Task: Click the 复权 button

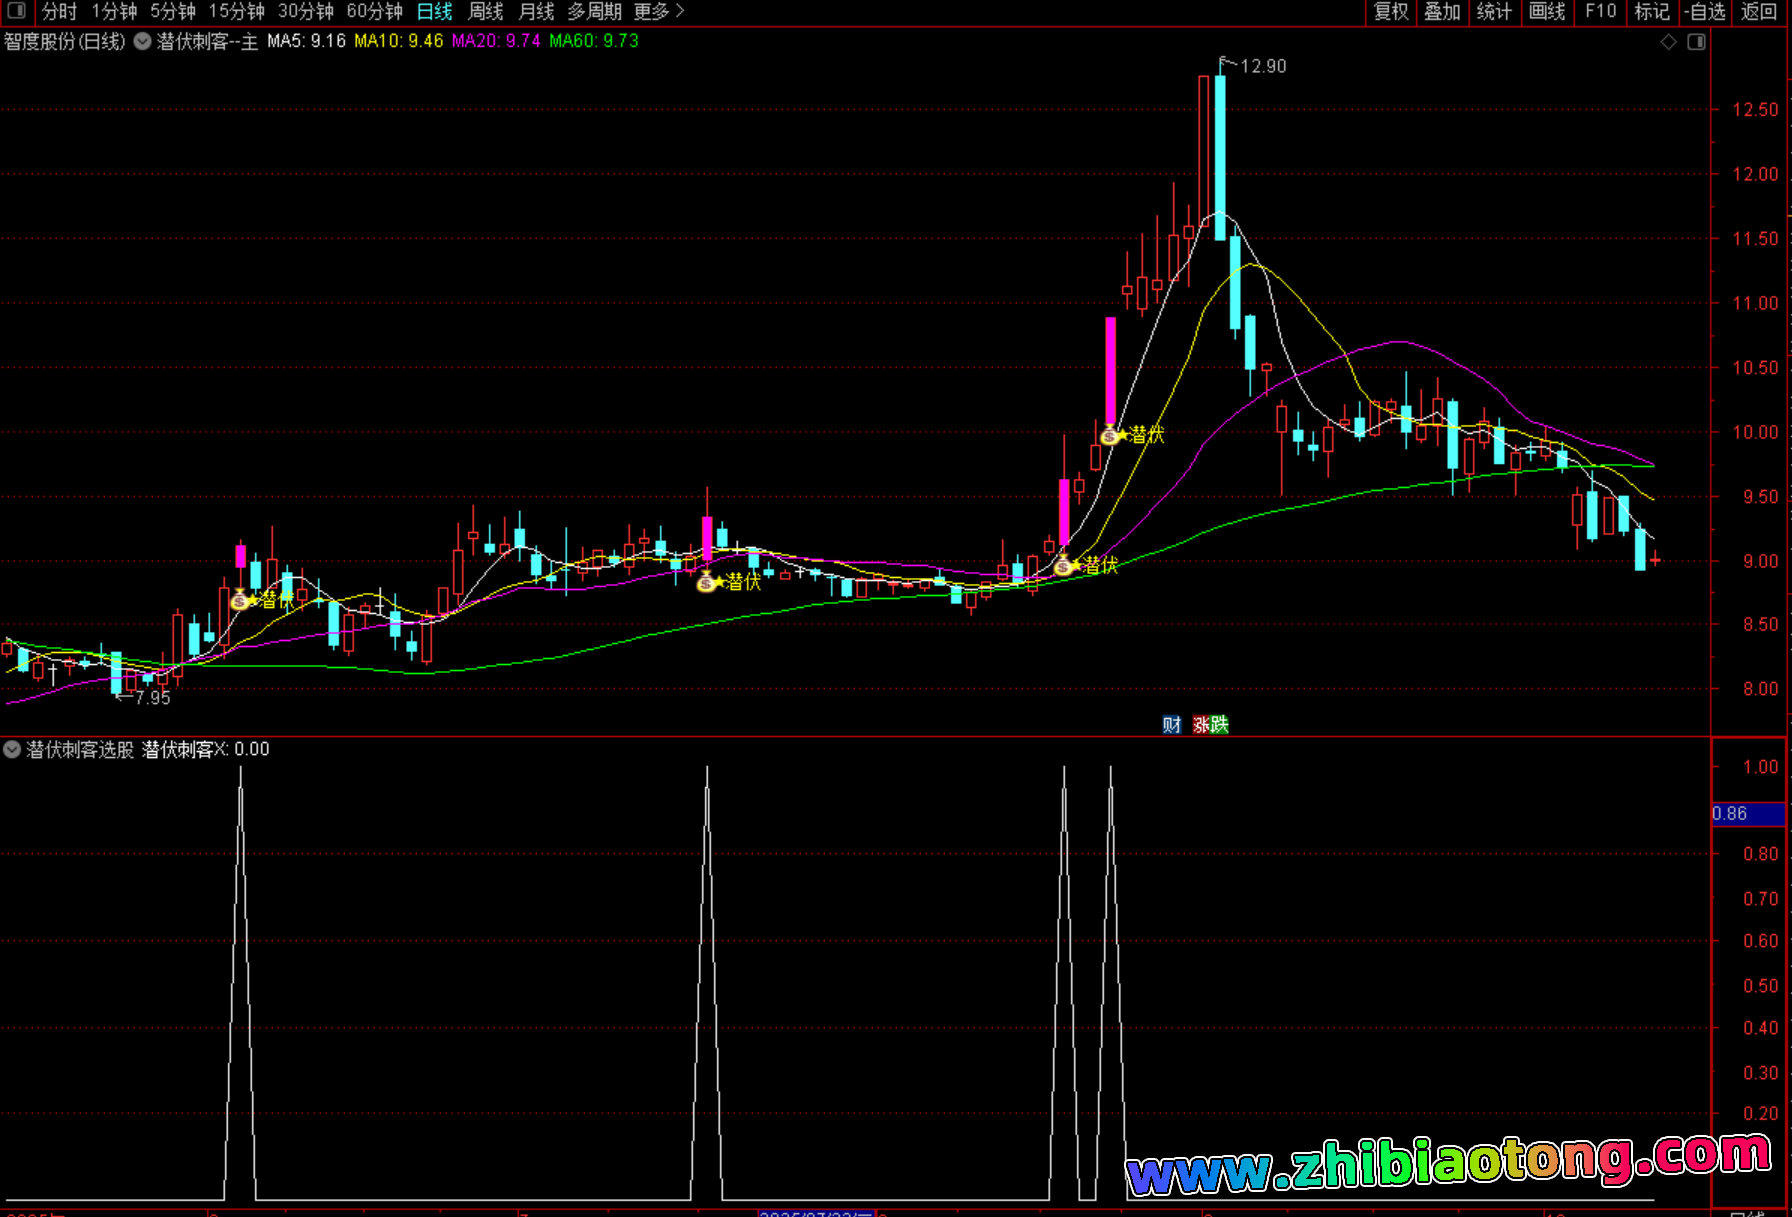Action: (1390, 11)
